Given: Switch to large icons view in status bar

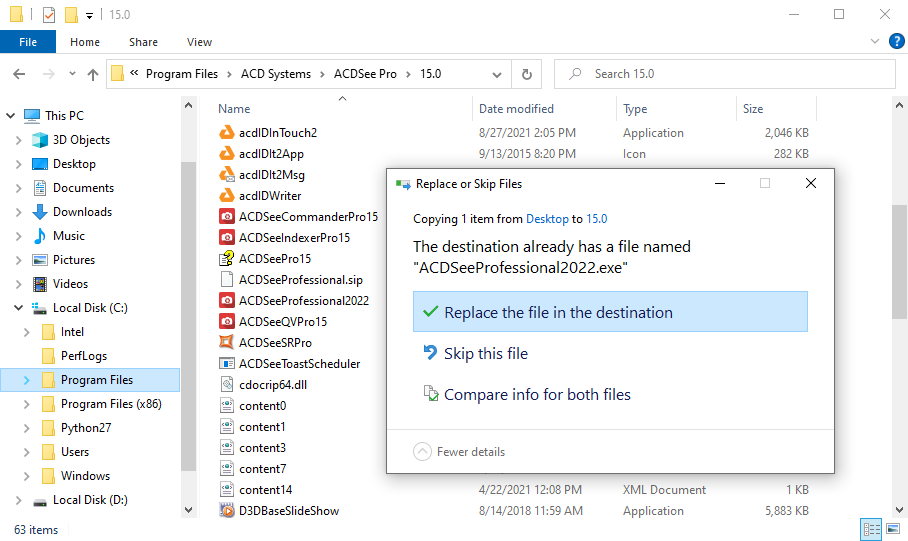Looking at the screenshot, I should click(893, 529).
